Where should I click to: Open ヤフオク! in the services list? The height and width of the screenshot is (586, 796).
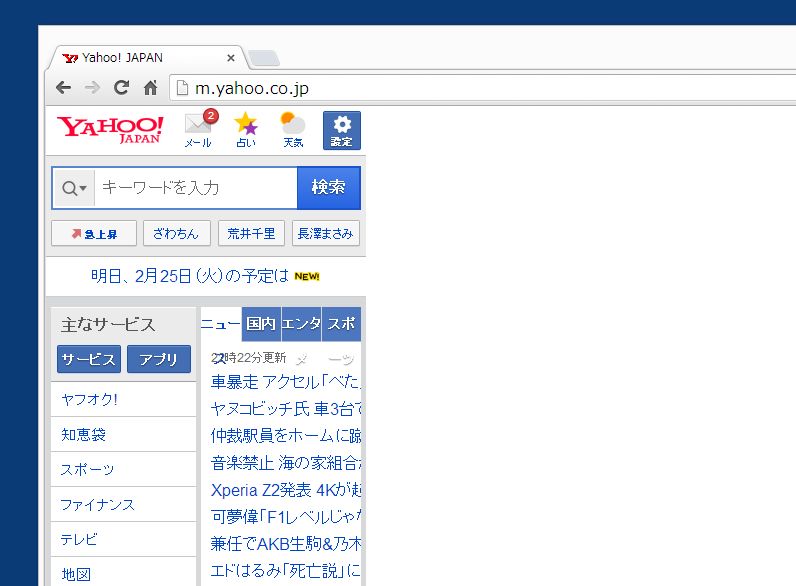coord(123,400)
